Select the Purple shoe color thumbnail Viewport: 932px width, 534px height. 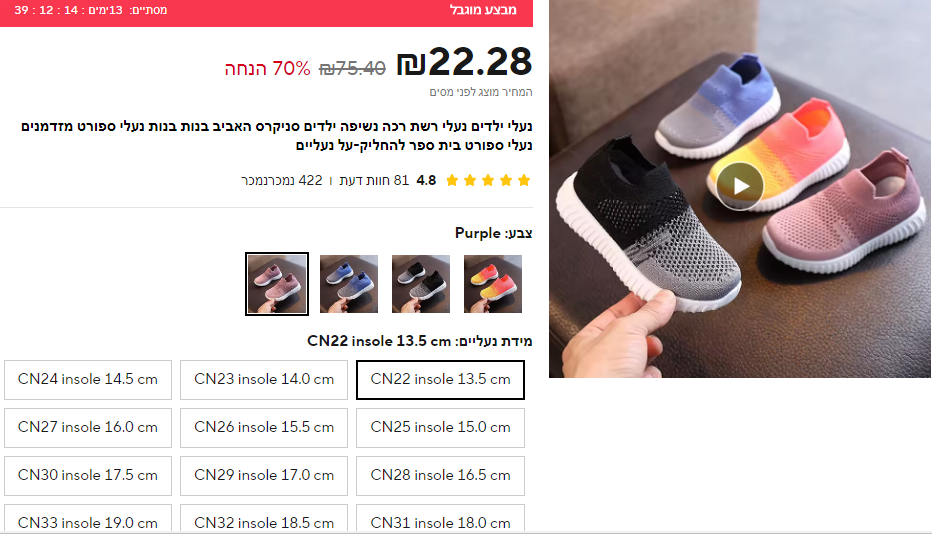277,284
